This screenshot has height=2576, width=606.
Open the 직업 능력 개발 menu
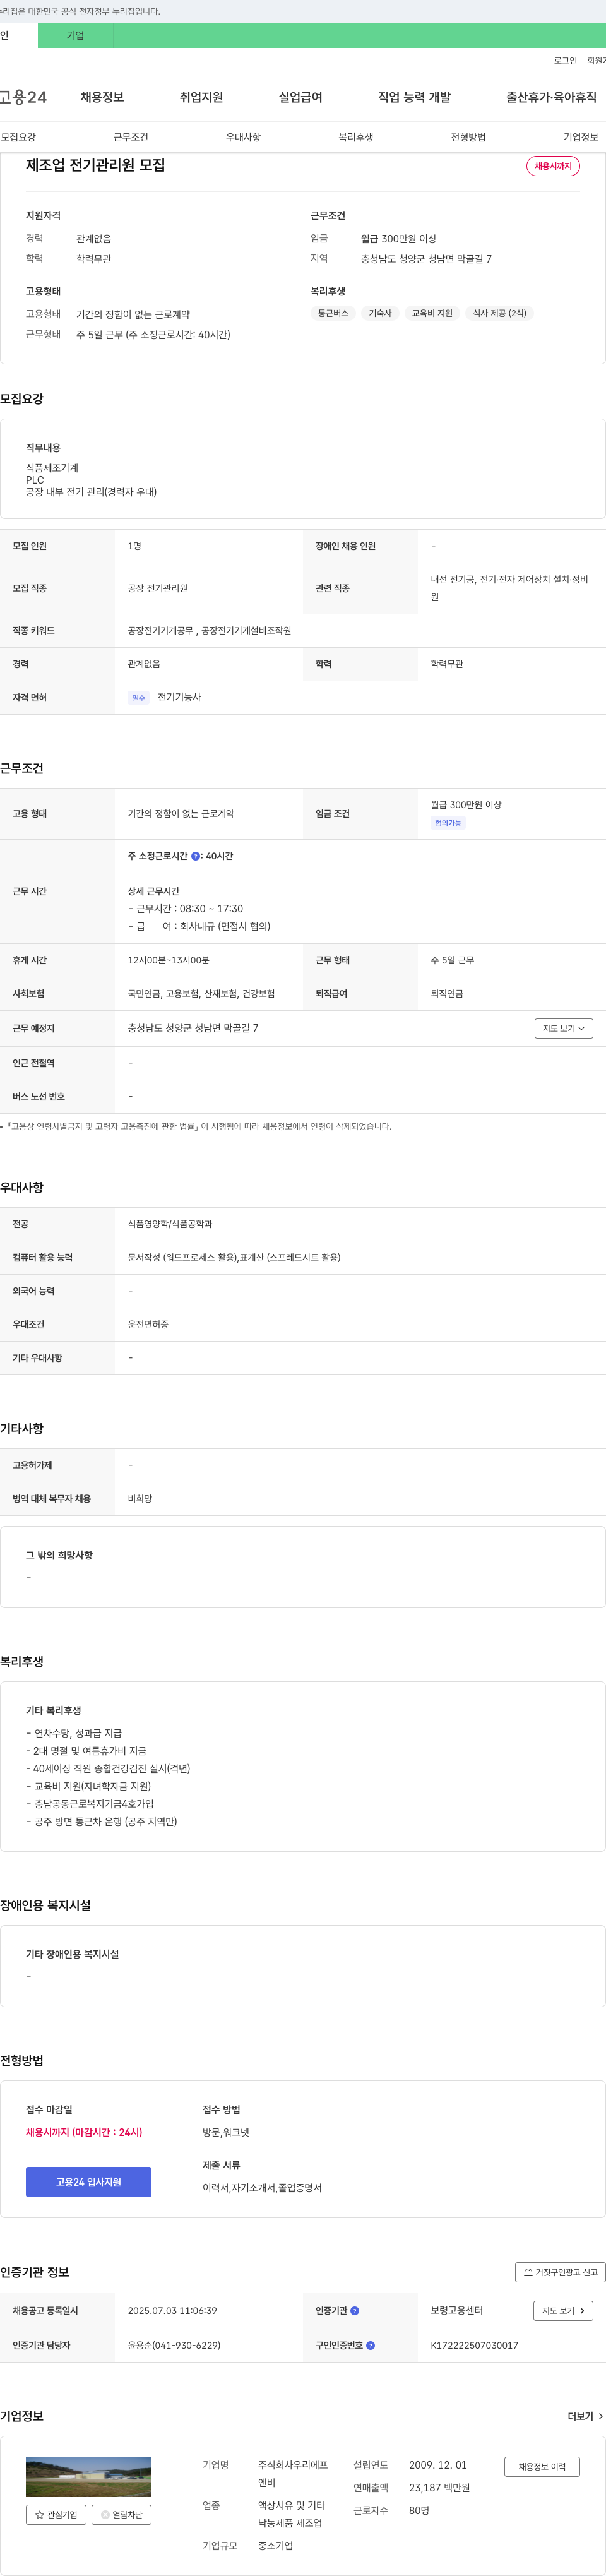(414, 97)
